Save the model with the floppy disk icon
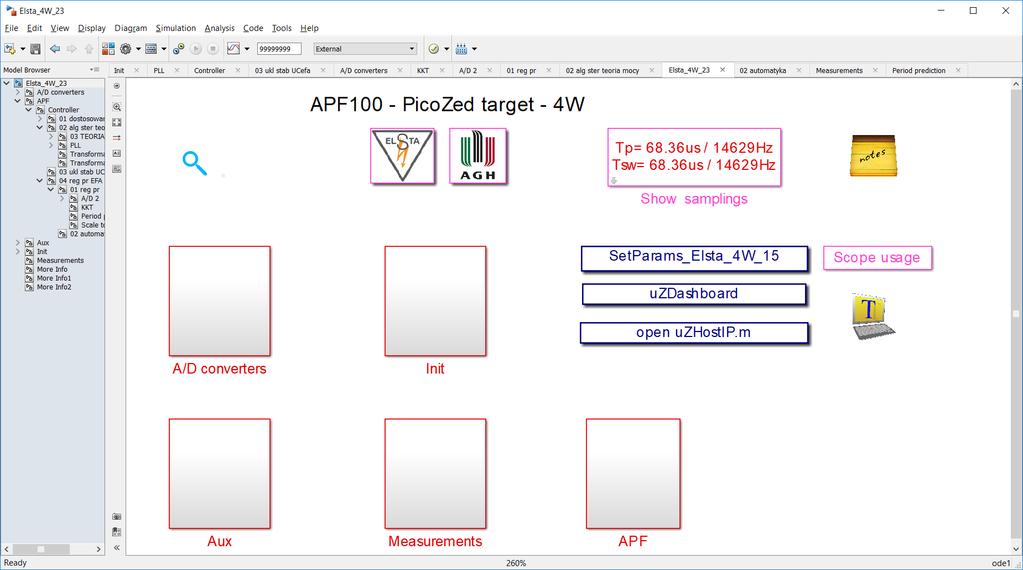 pyautogui.click(x=35, y=49)
